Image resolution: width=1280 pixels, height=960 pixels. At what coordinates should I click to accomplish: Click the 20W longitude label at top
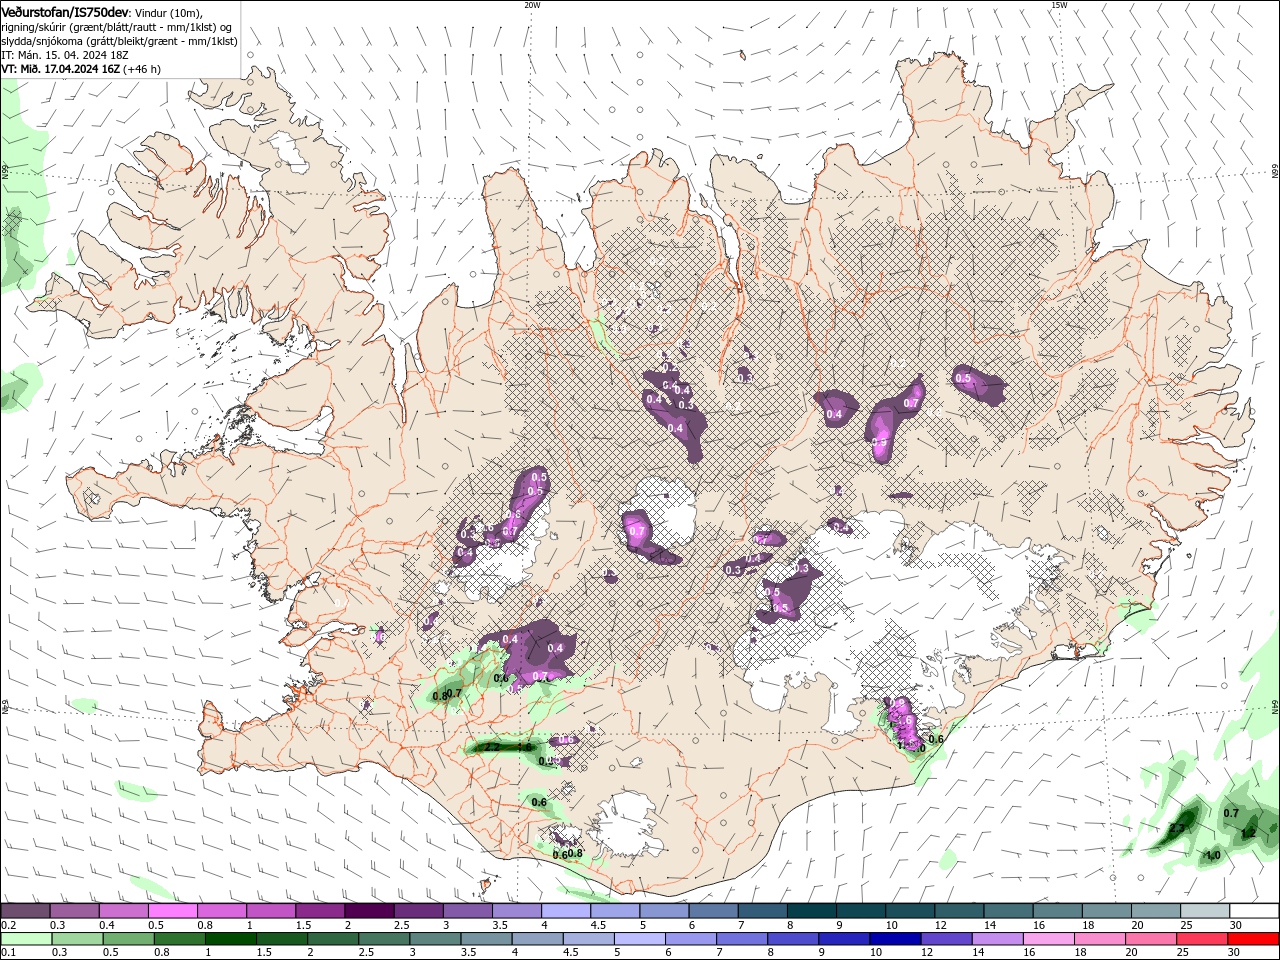(x=532, y=4)
